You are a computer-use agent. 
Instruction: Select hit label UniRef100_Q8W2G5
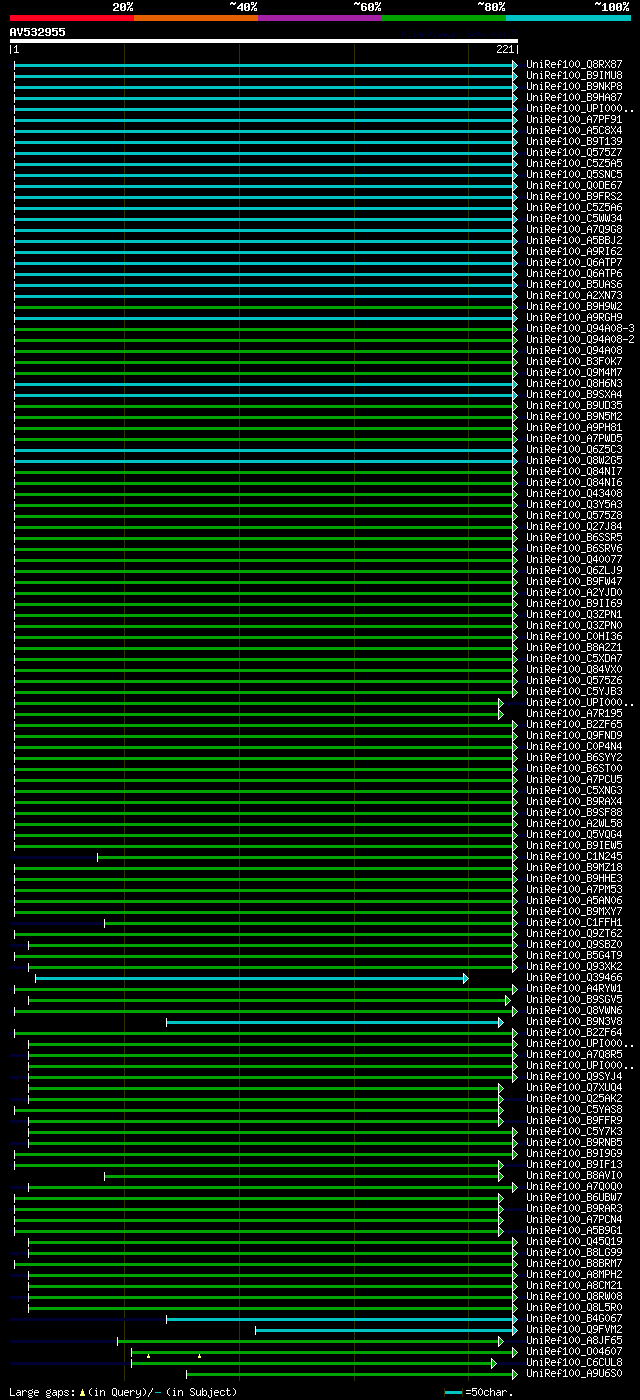(574, 460)
